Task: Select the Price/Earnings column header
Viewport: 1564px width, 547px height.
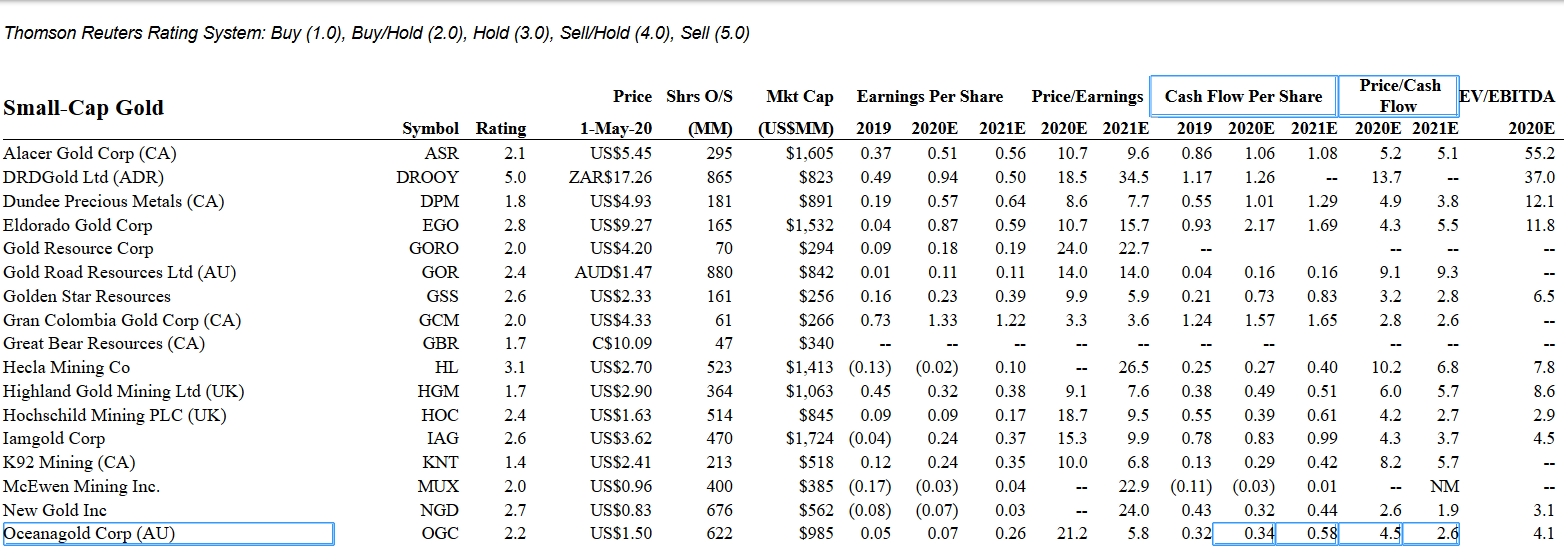Action: click(1087, 96)
